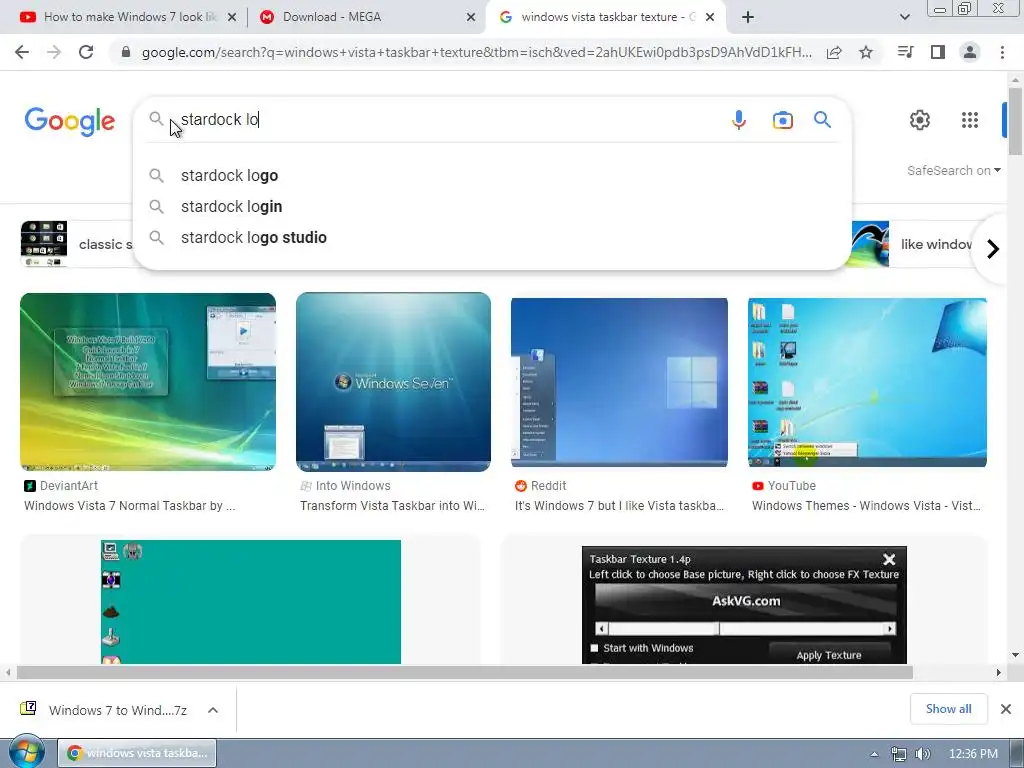Screen dimensions: 1024x768
Task: Open the Chrome profile avatar
Action: coord(970,52)
